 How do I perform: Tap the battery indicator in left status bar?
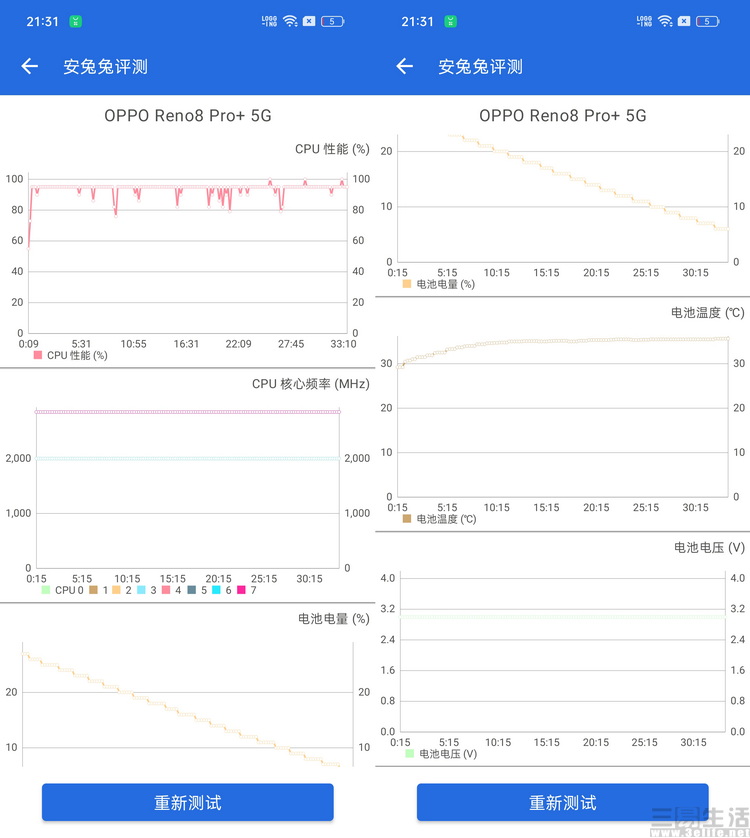click(x=333, y=21)
